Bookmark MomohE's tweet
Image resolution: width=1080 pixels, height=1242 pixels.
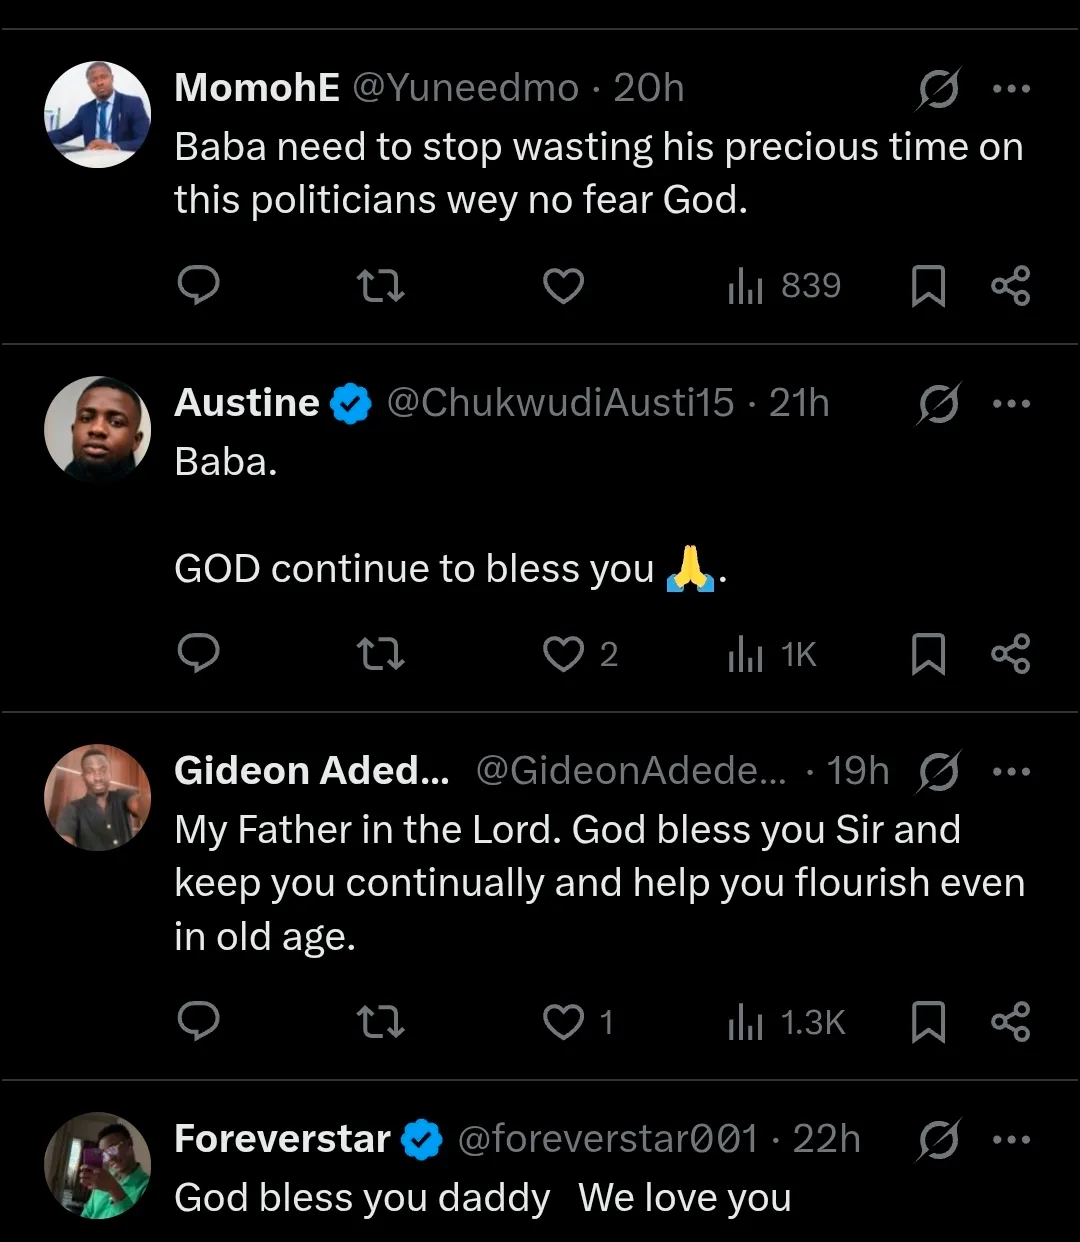point(928,287)
